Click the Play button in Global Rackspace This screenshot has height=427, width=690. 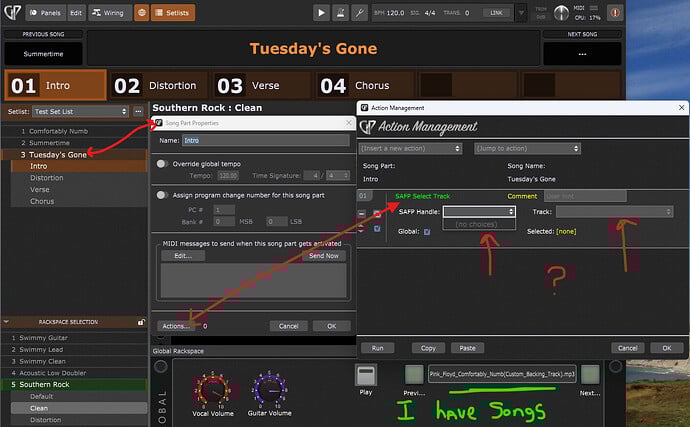click(x=365, y=376)
